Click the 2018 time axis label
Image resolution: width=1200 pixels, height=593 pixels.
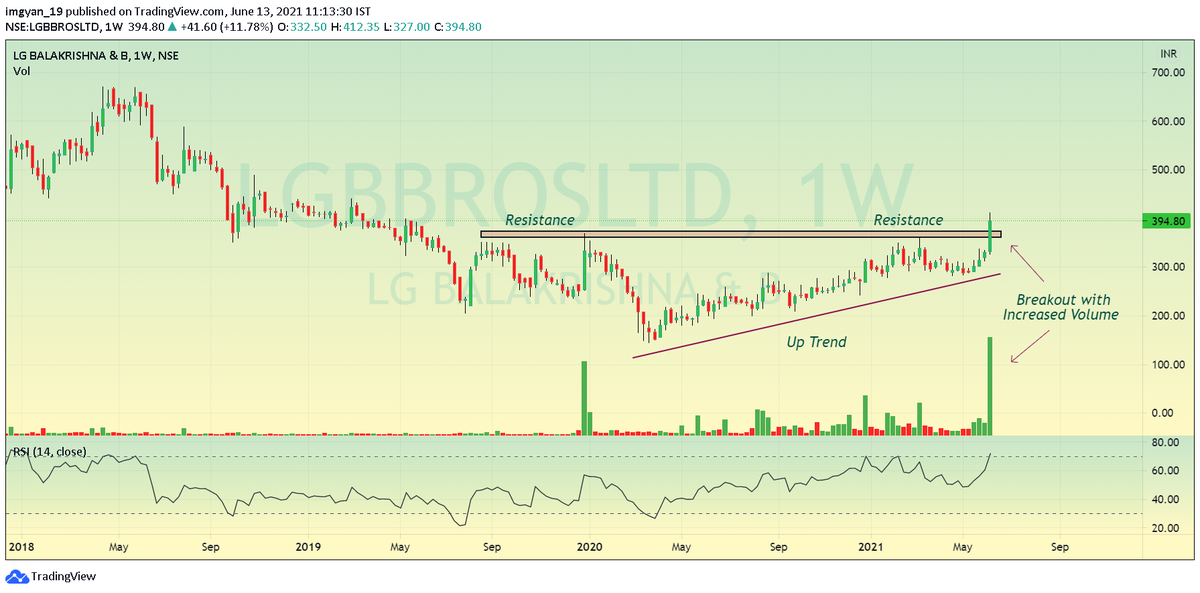[21, 548]
